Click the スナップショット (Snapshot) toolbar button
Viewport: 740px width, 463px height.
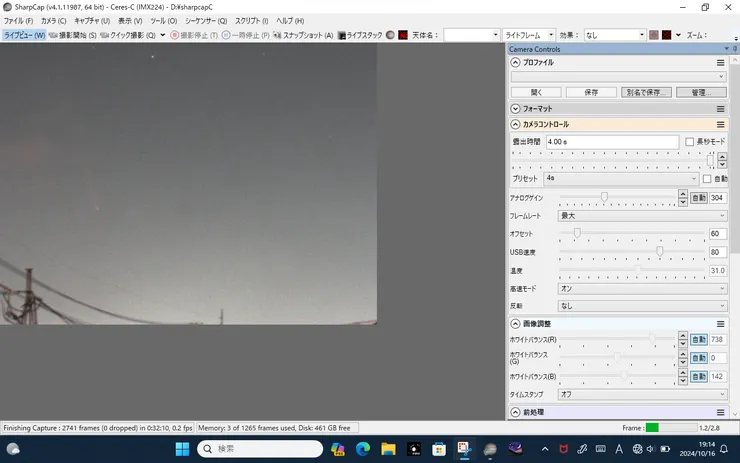(303, 35)
